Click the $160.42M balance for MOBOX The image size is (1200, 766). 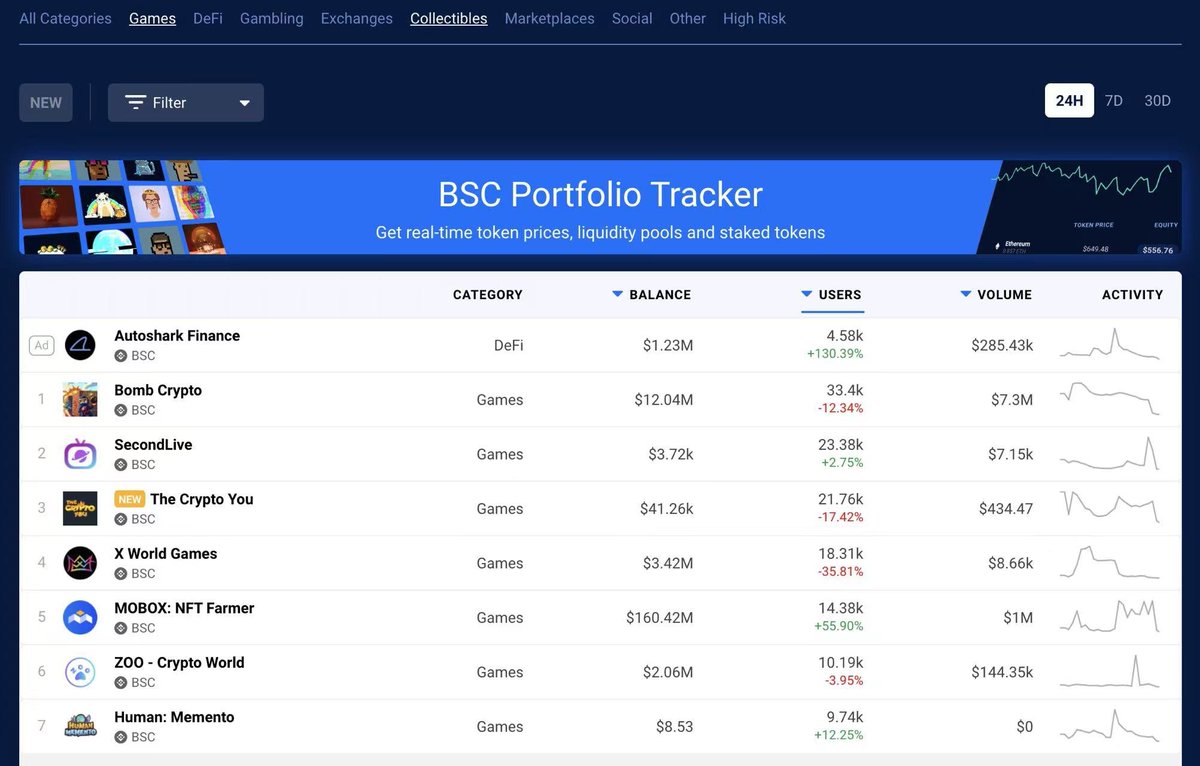click(x=660, y=618)
